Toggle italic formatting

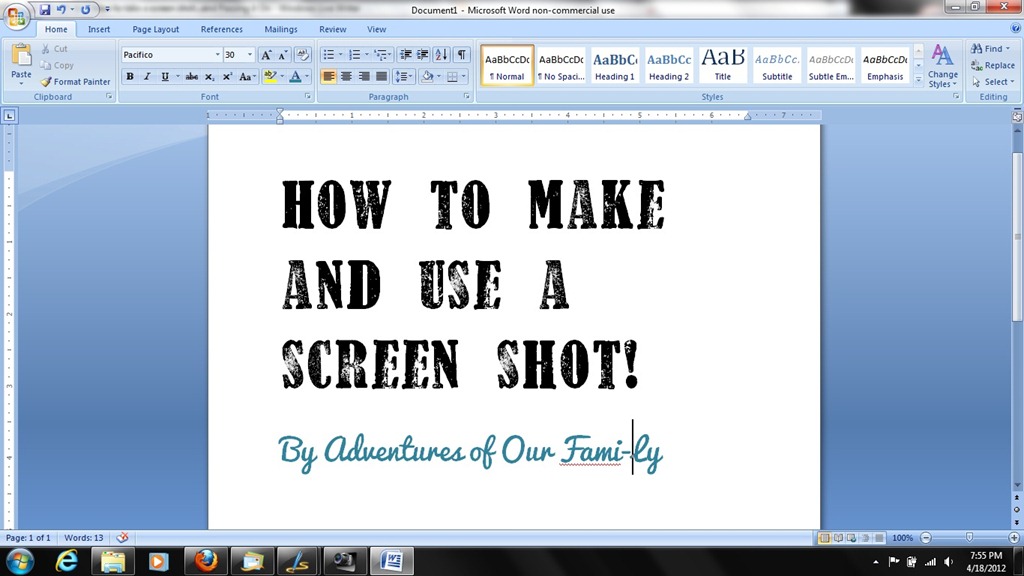[147, 76]
